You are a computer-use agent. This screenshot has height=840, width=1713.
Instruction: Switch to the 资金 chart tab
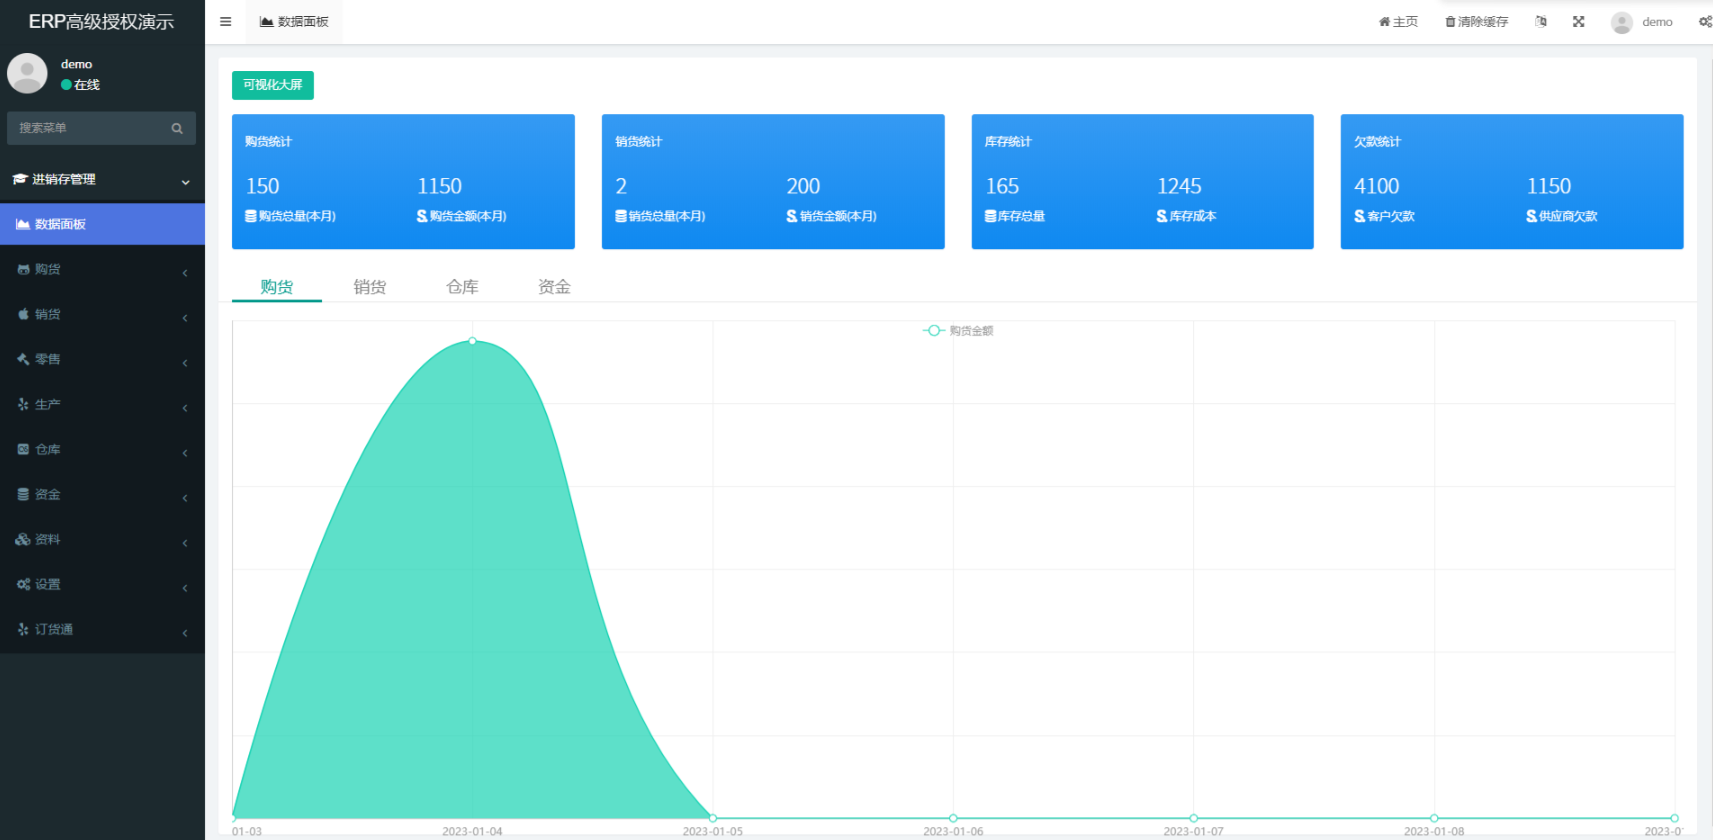click(554, 287)
